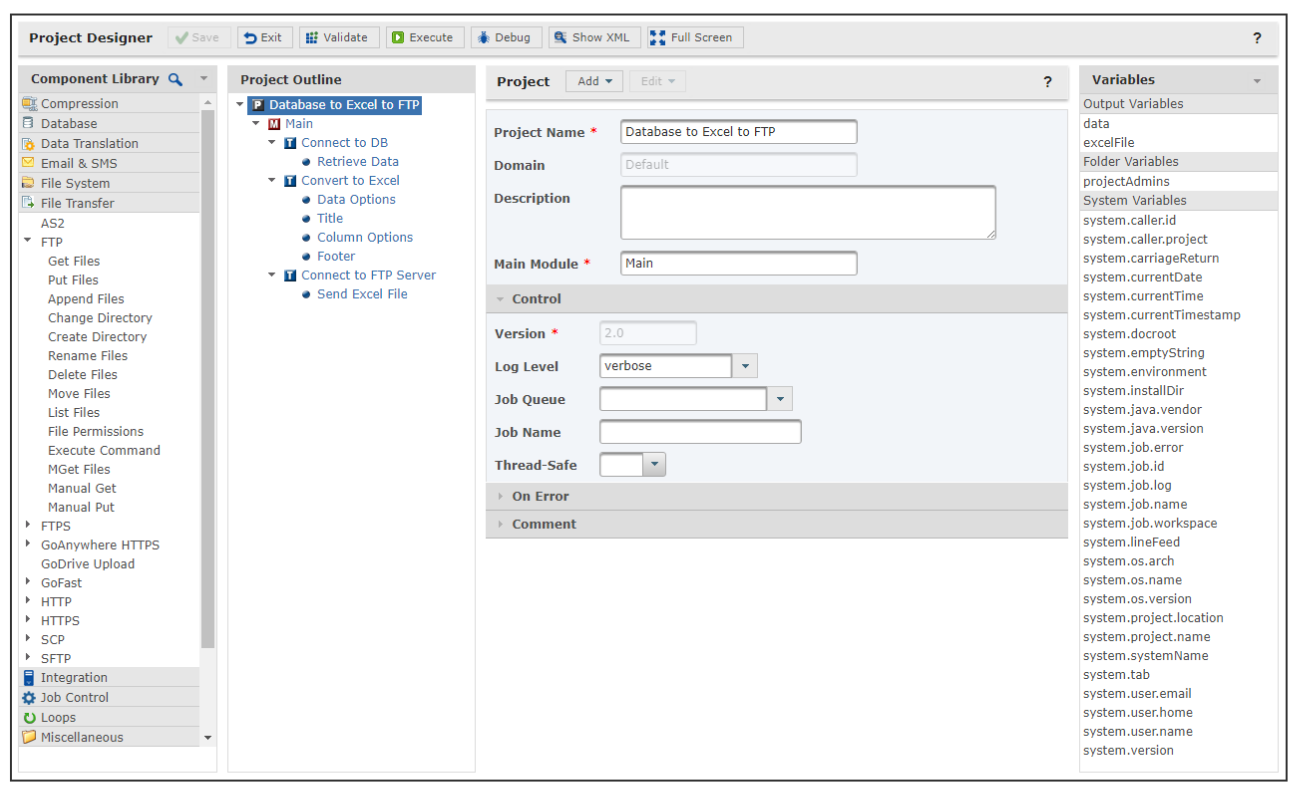Image resolution: width=1303 pixels, height=789 pixels.
Task: Click the Validate toolbar button
Action: point(338,38)
